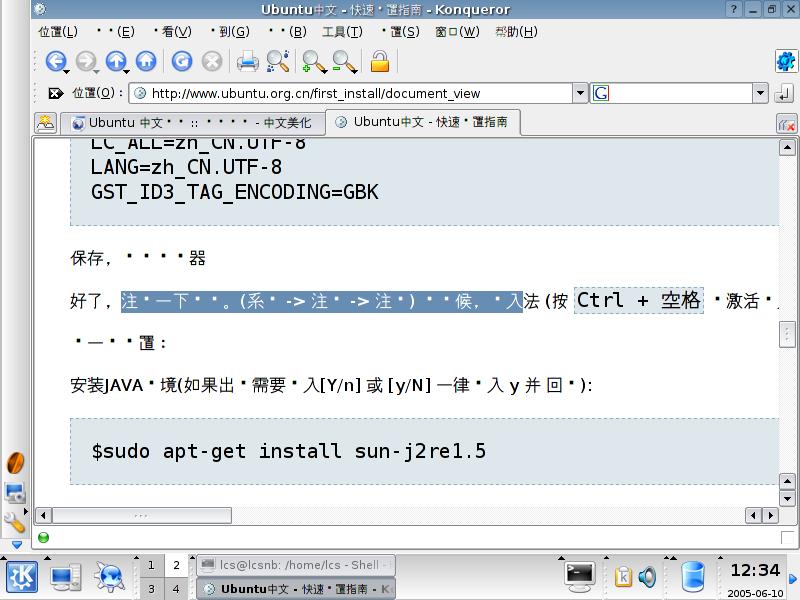Screen dimensions: 800x600
Task: Click the KDE gear throbber in the toolbar
Action: point(786,62)
